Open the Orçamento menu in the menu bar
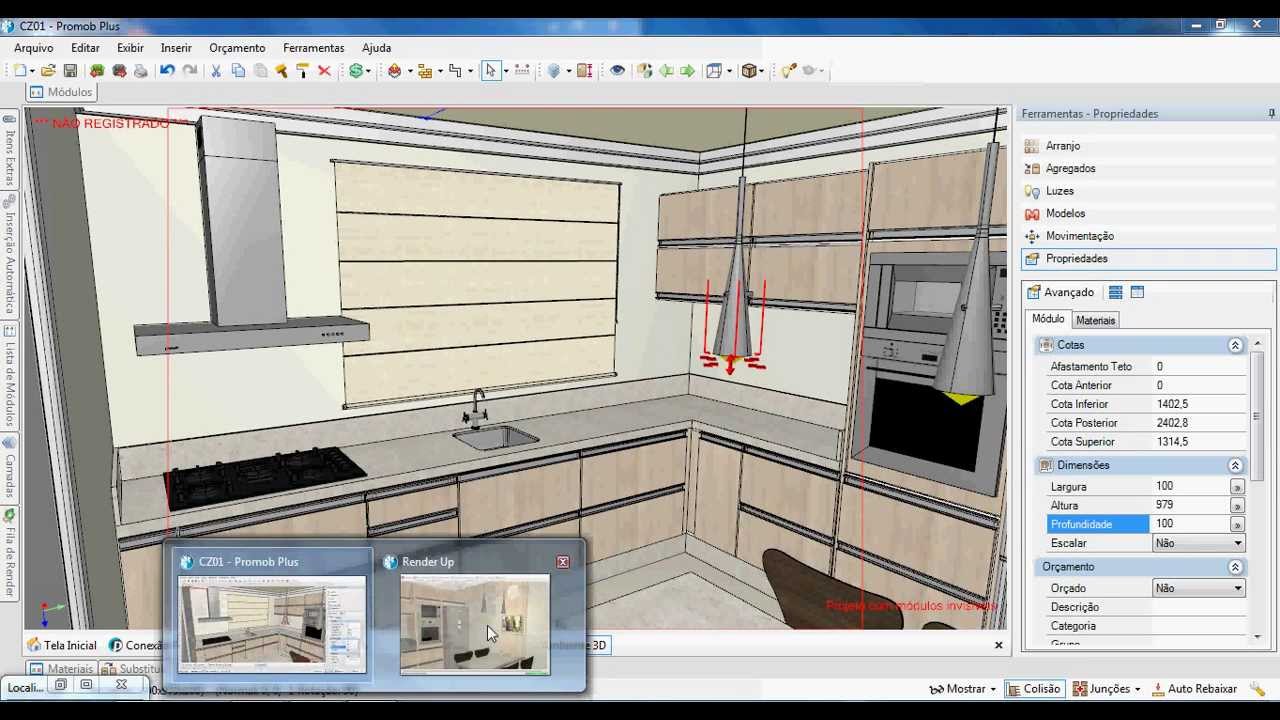The height and width of the screenshot is (720, 1280). click(x=237, y=48)
